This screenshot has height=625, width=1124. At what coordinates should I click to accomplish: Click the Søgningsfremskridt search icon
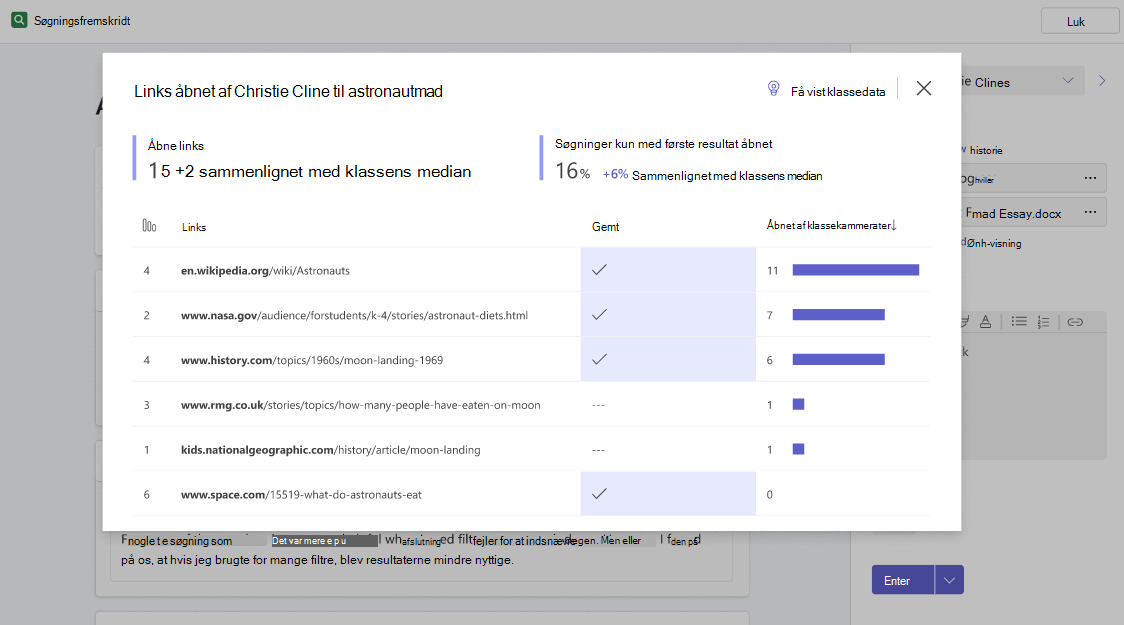coord(19,20)
